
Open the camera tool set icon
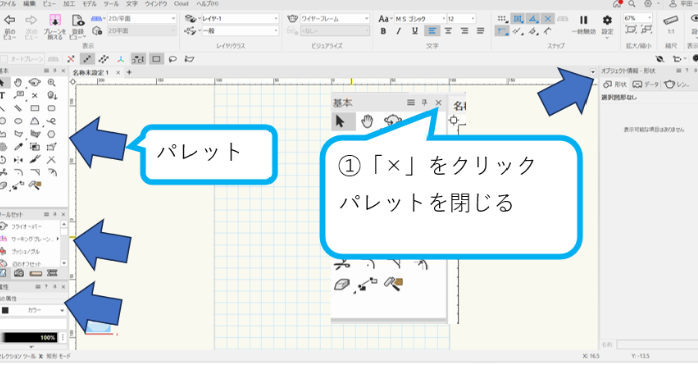click(x=19, y=273)
